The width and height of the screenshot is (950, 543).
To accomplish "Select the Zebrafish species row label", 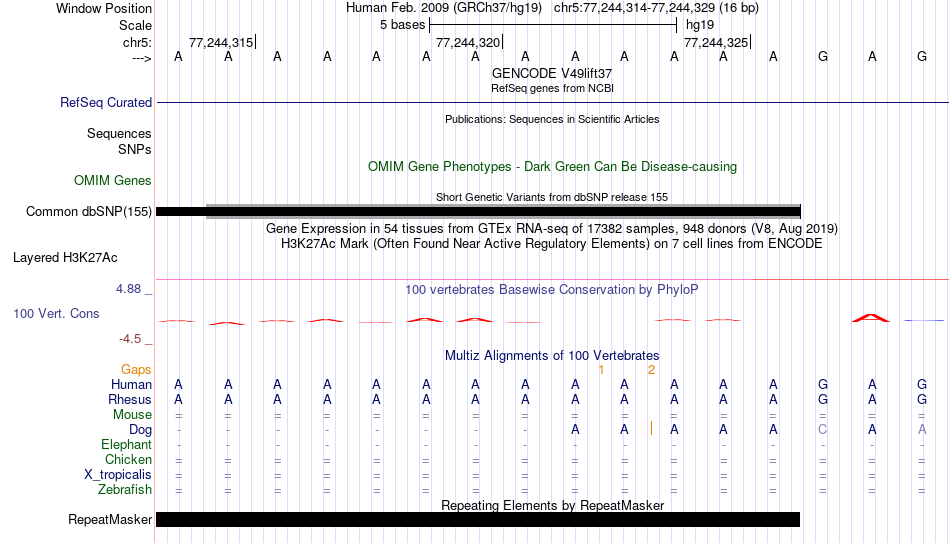I will (125, 490).
